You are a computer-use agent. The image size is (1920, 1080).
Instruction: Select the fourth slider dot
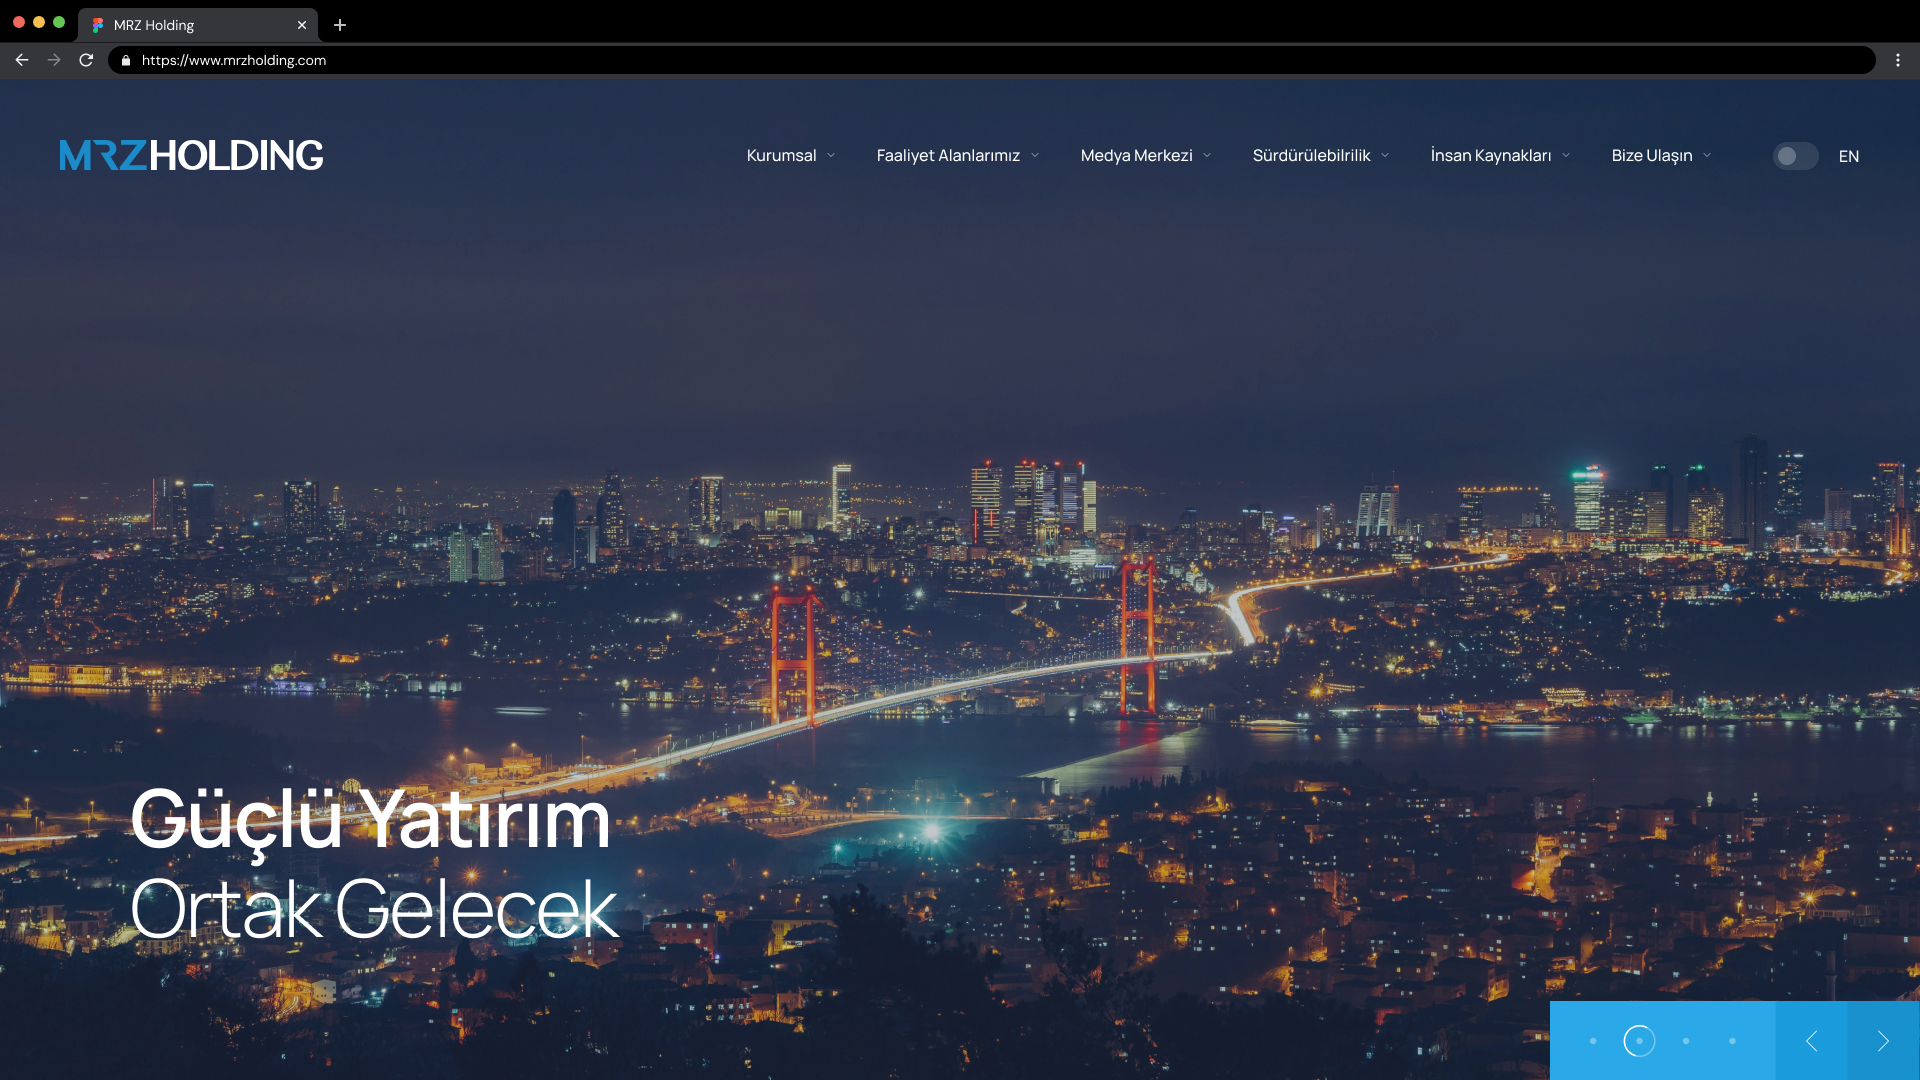coord(1732,1041)
